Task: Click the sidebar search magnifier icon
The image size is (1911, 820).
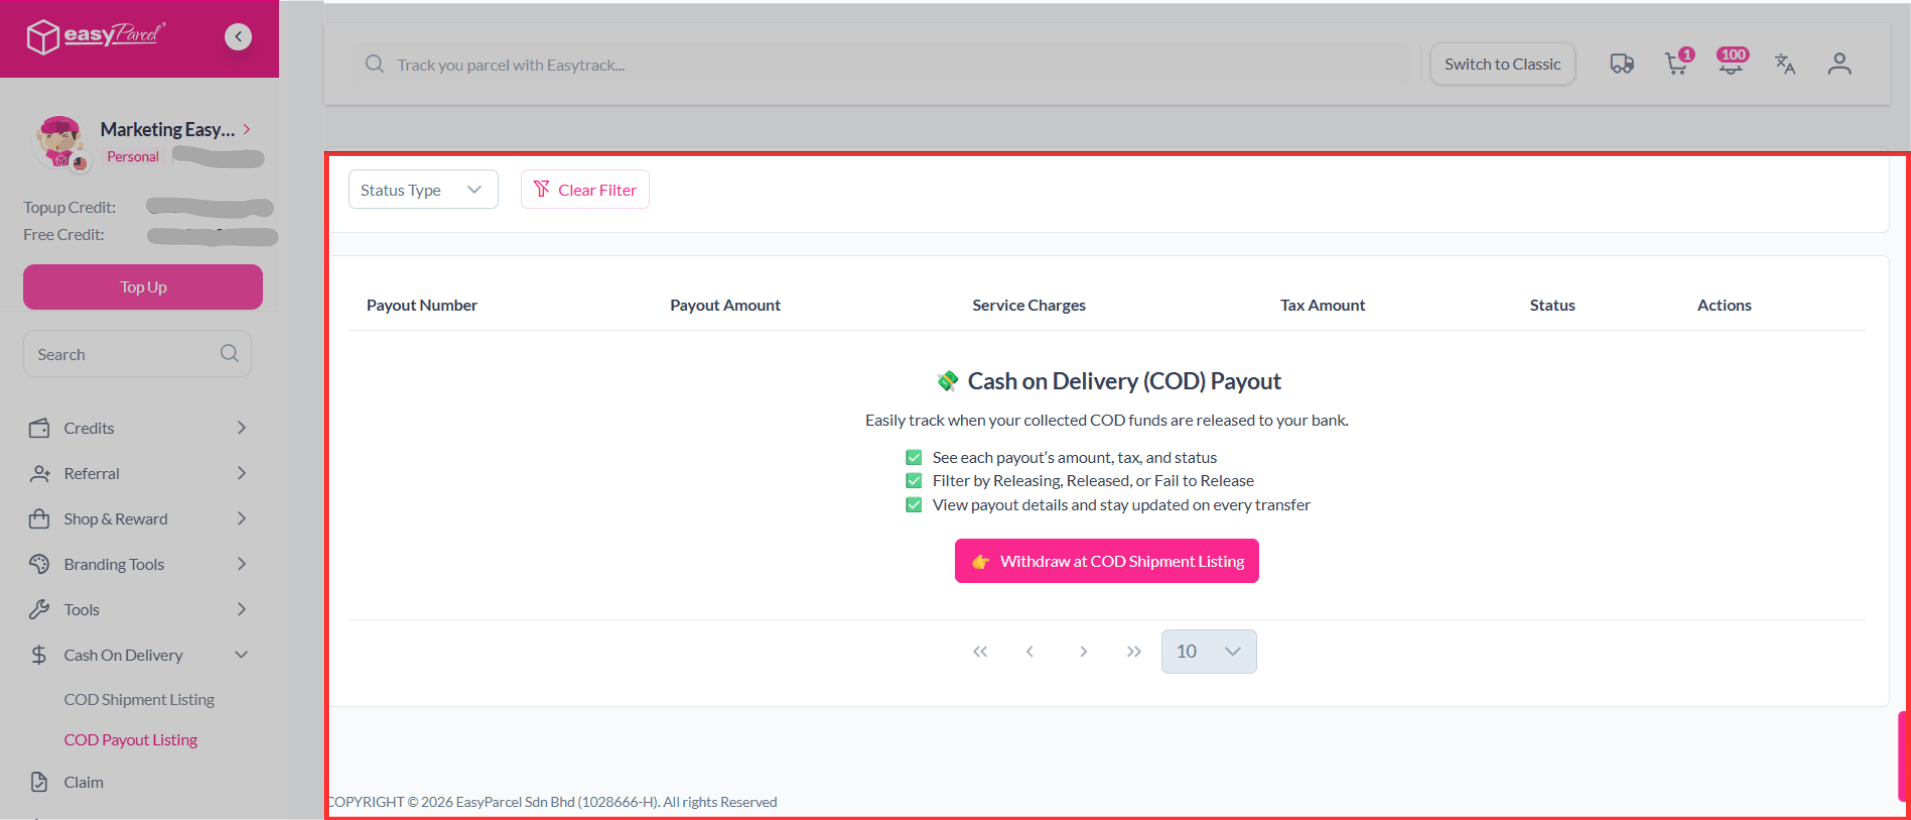Action: coord(229,354)
